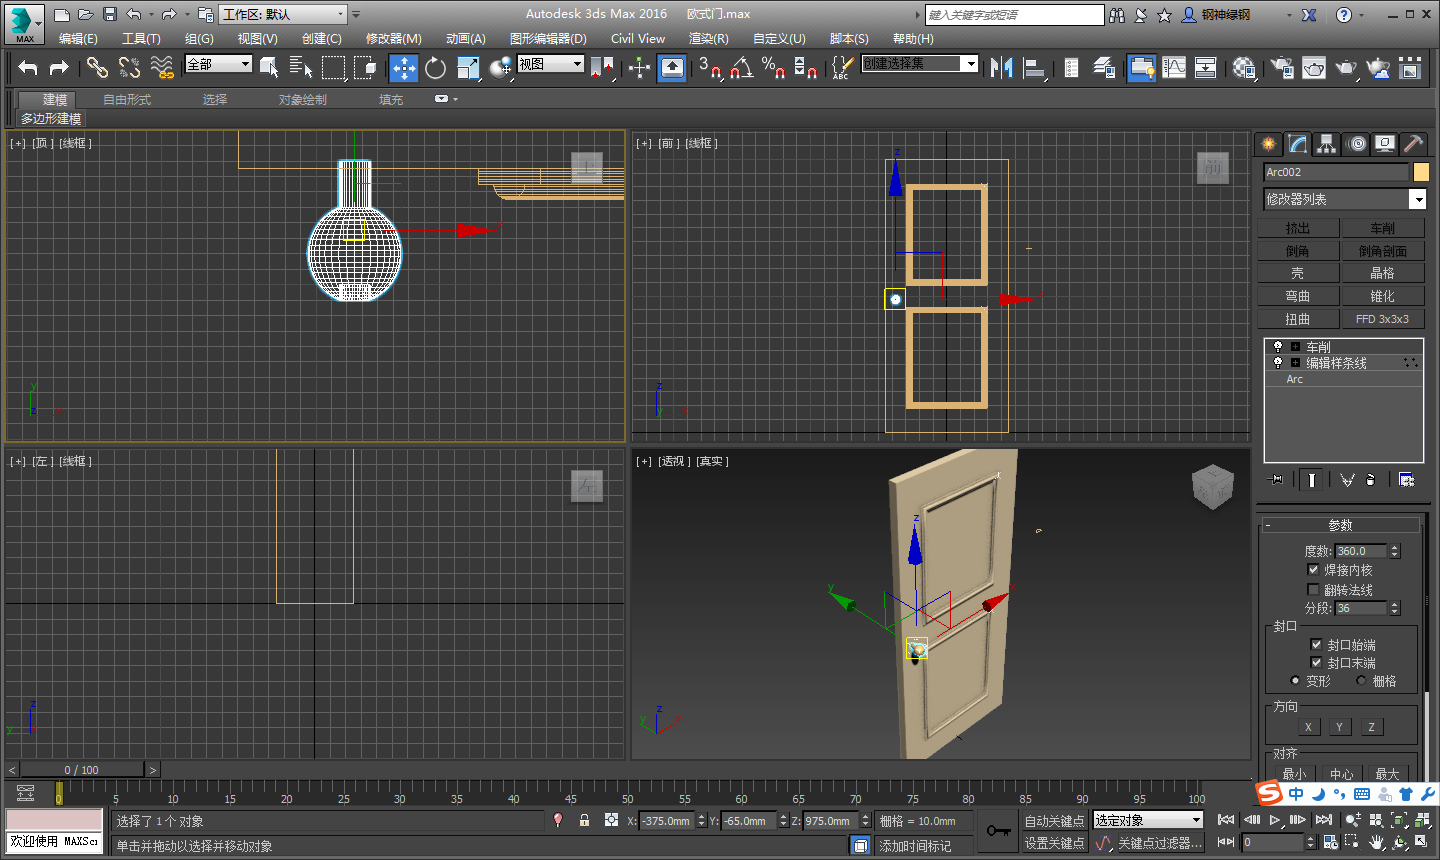
Task: Click the 最小 align button
Action: [x=1294, y=774]
